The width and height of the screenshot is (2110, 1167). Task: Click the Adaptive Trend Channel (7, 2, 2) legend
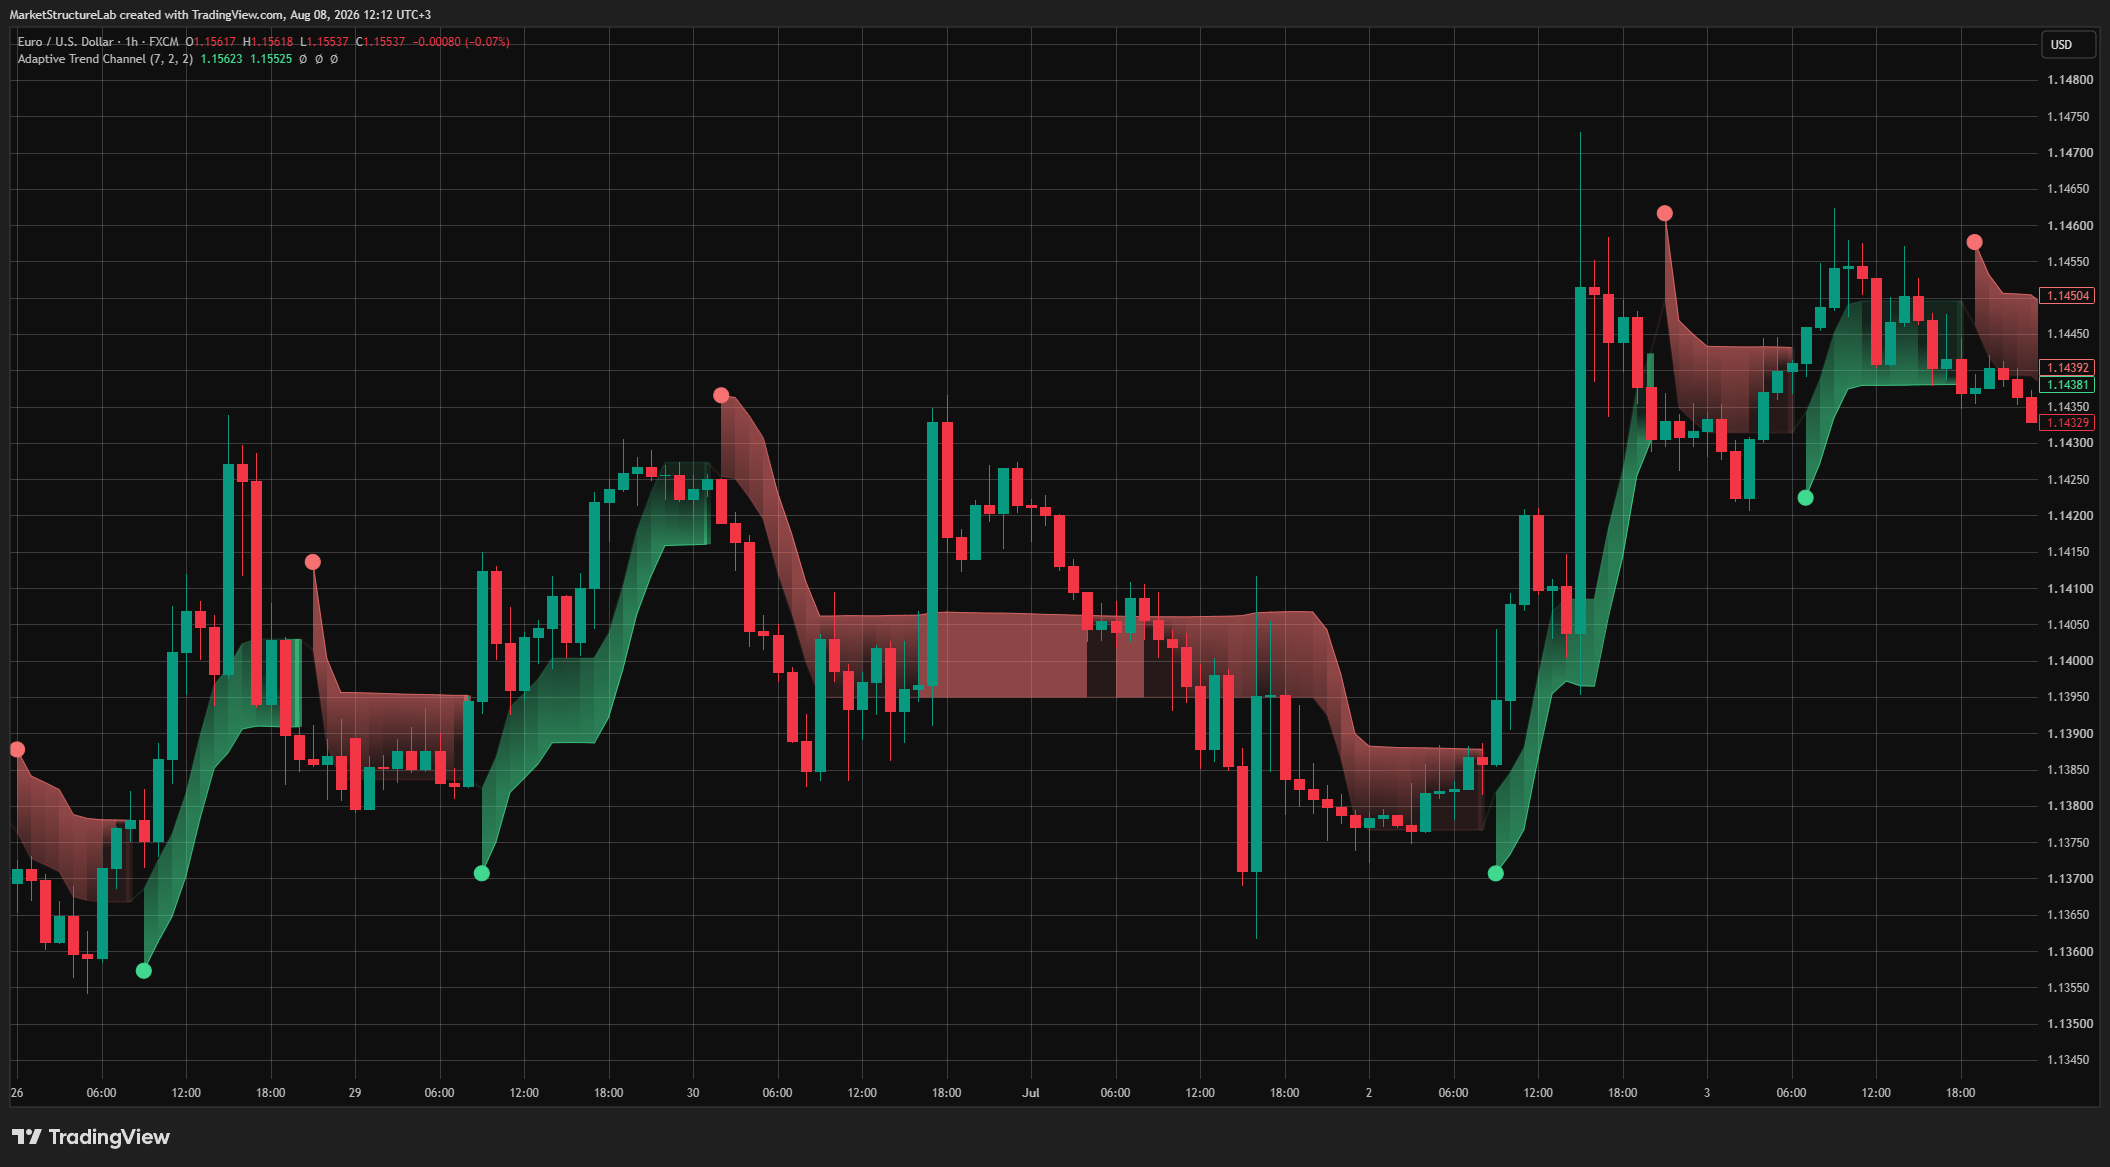[x=105, y=59]
